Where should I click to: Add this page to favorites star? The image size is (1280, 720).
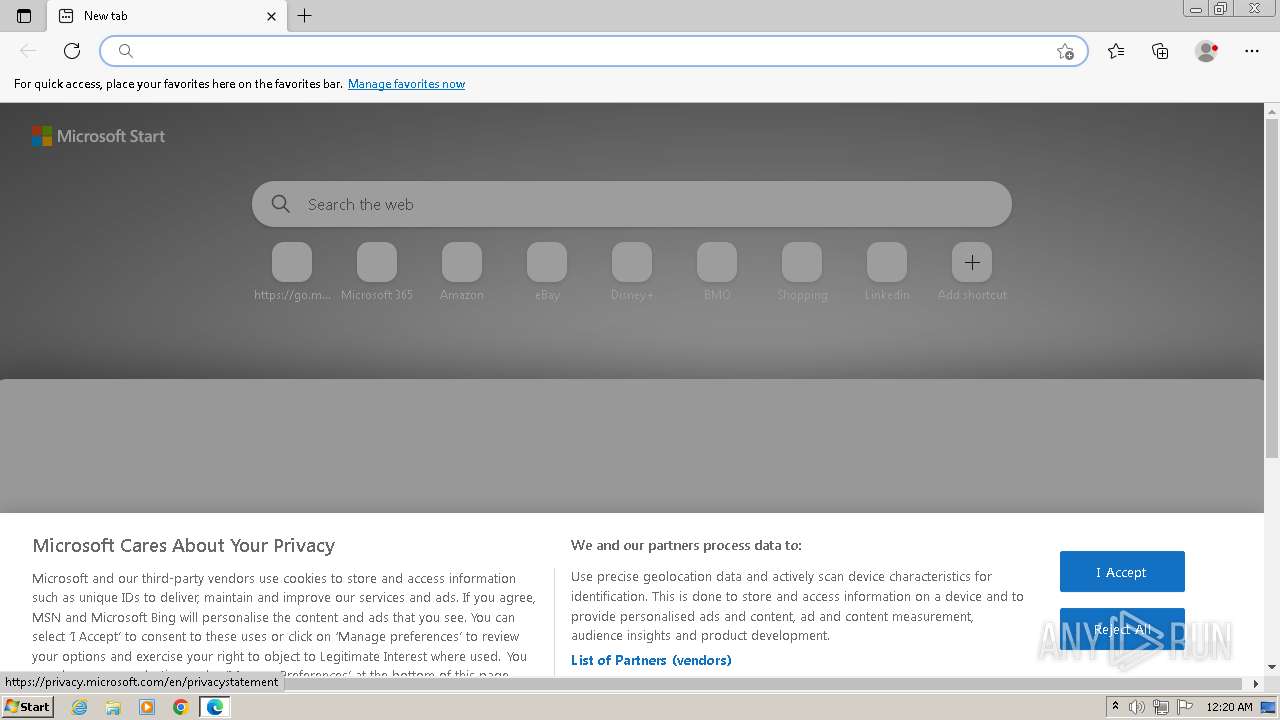pyautogui.click(x=1065, y=51)
